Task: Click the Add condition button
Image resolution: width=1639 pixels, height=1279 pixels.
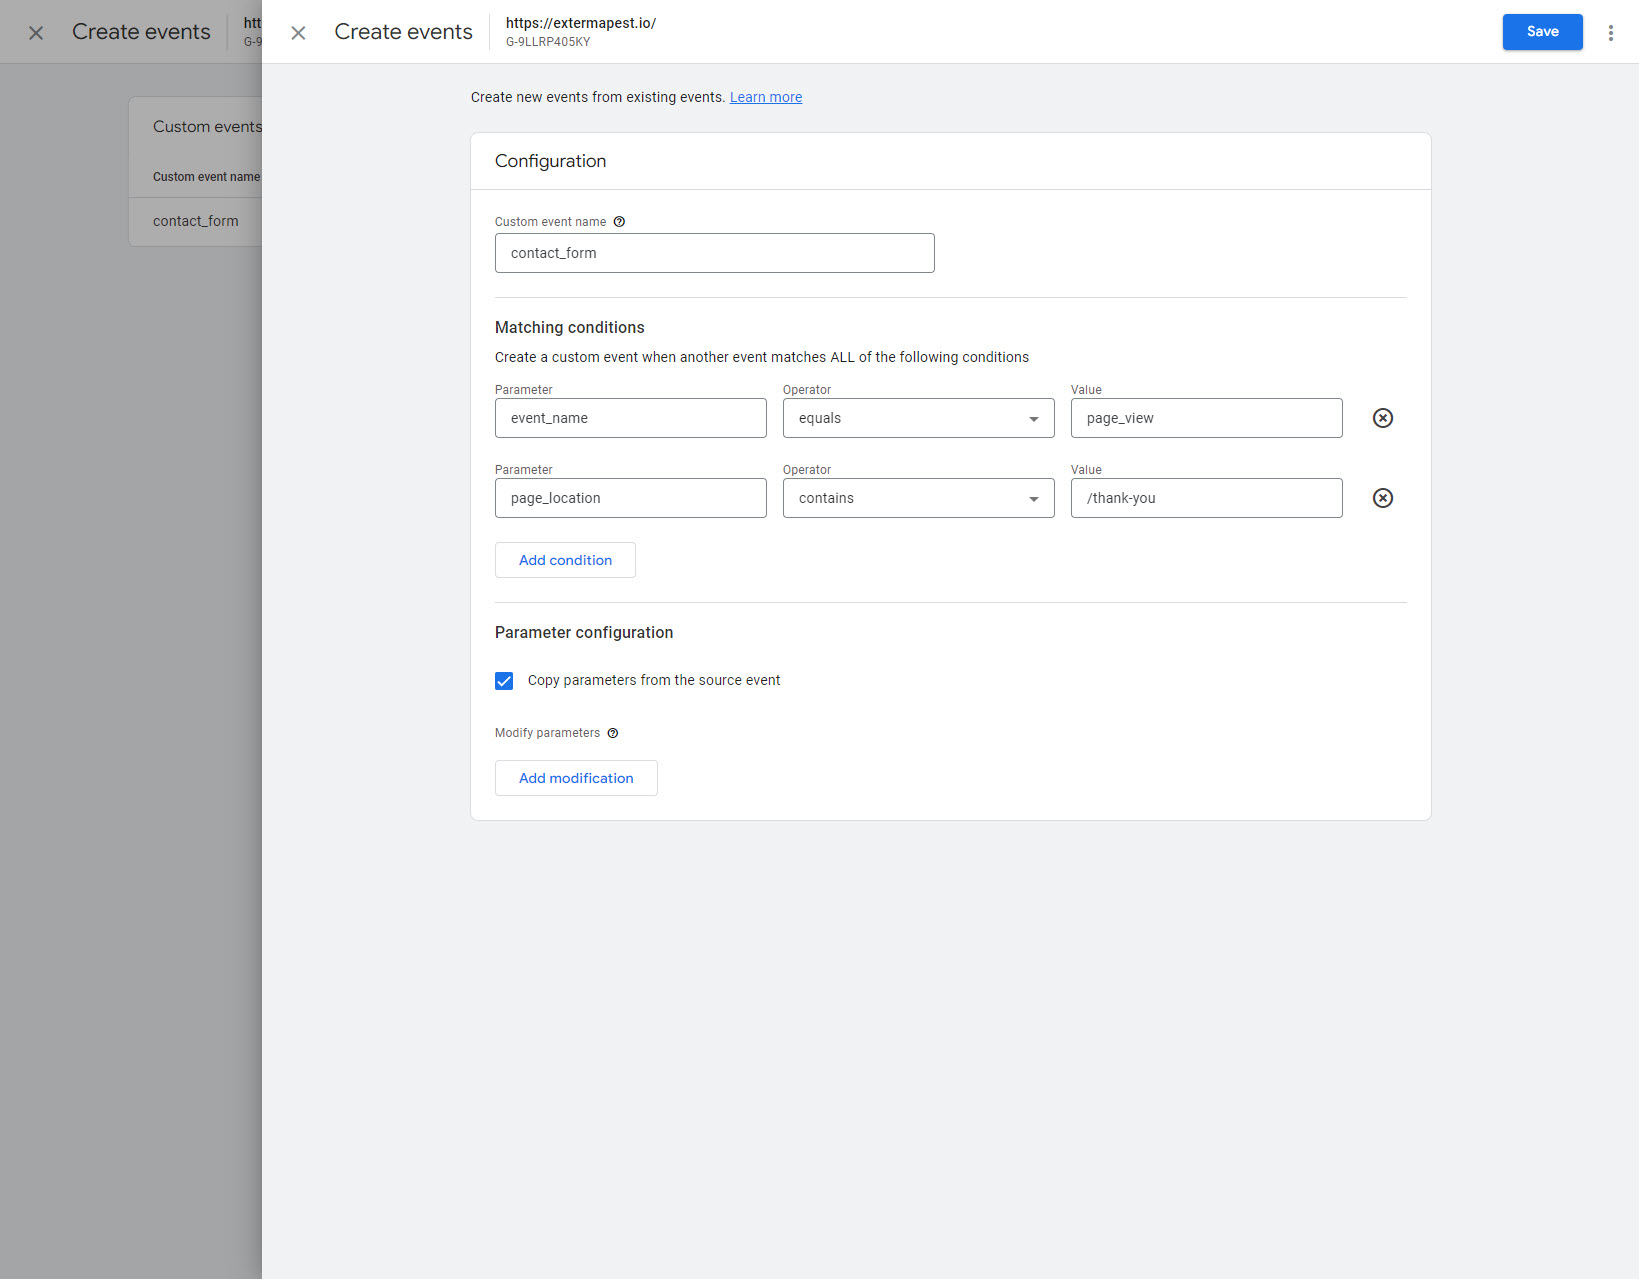Action: coord(565,560)
